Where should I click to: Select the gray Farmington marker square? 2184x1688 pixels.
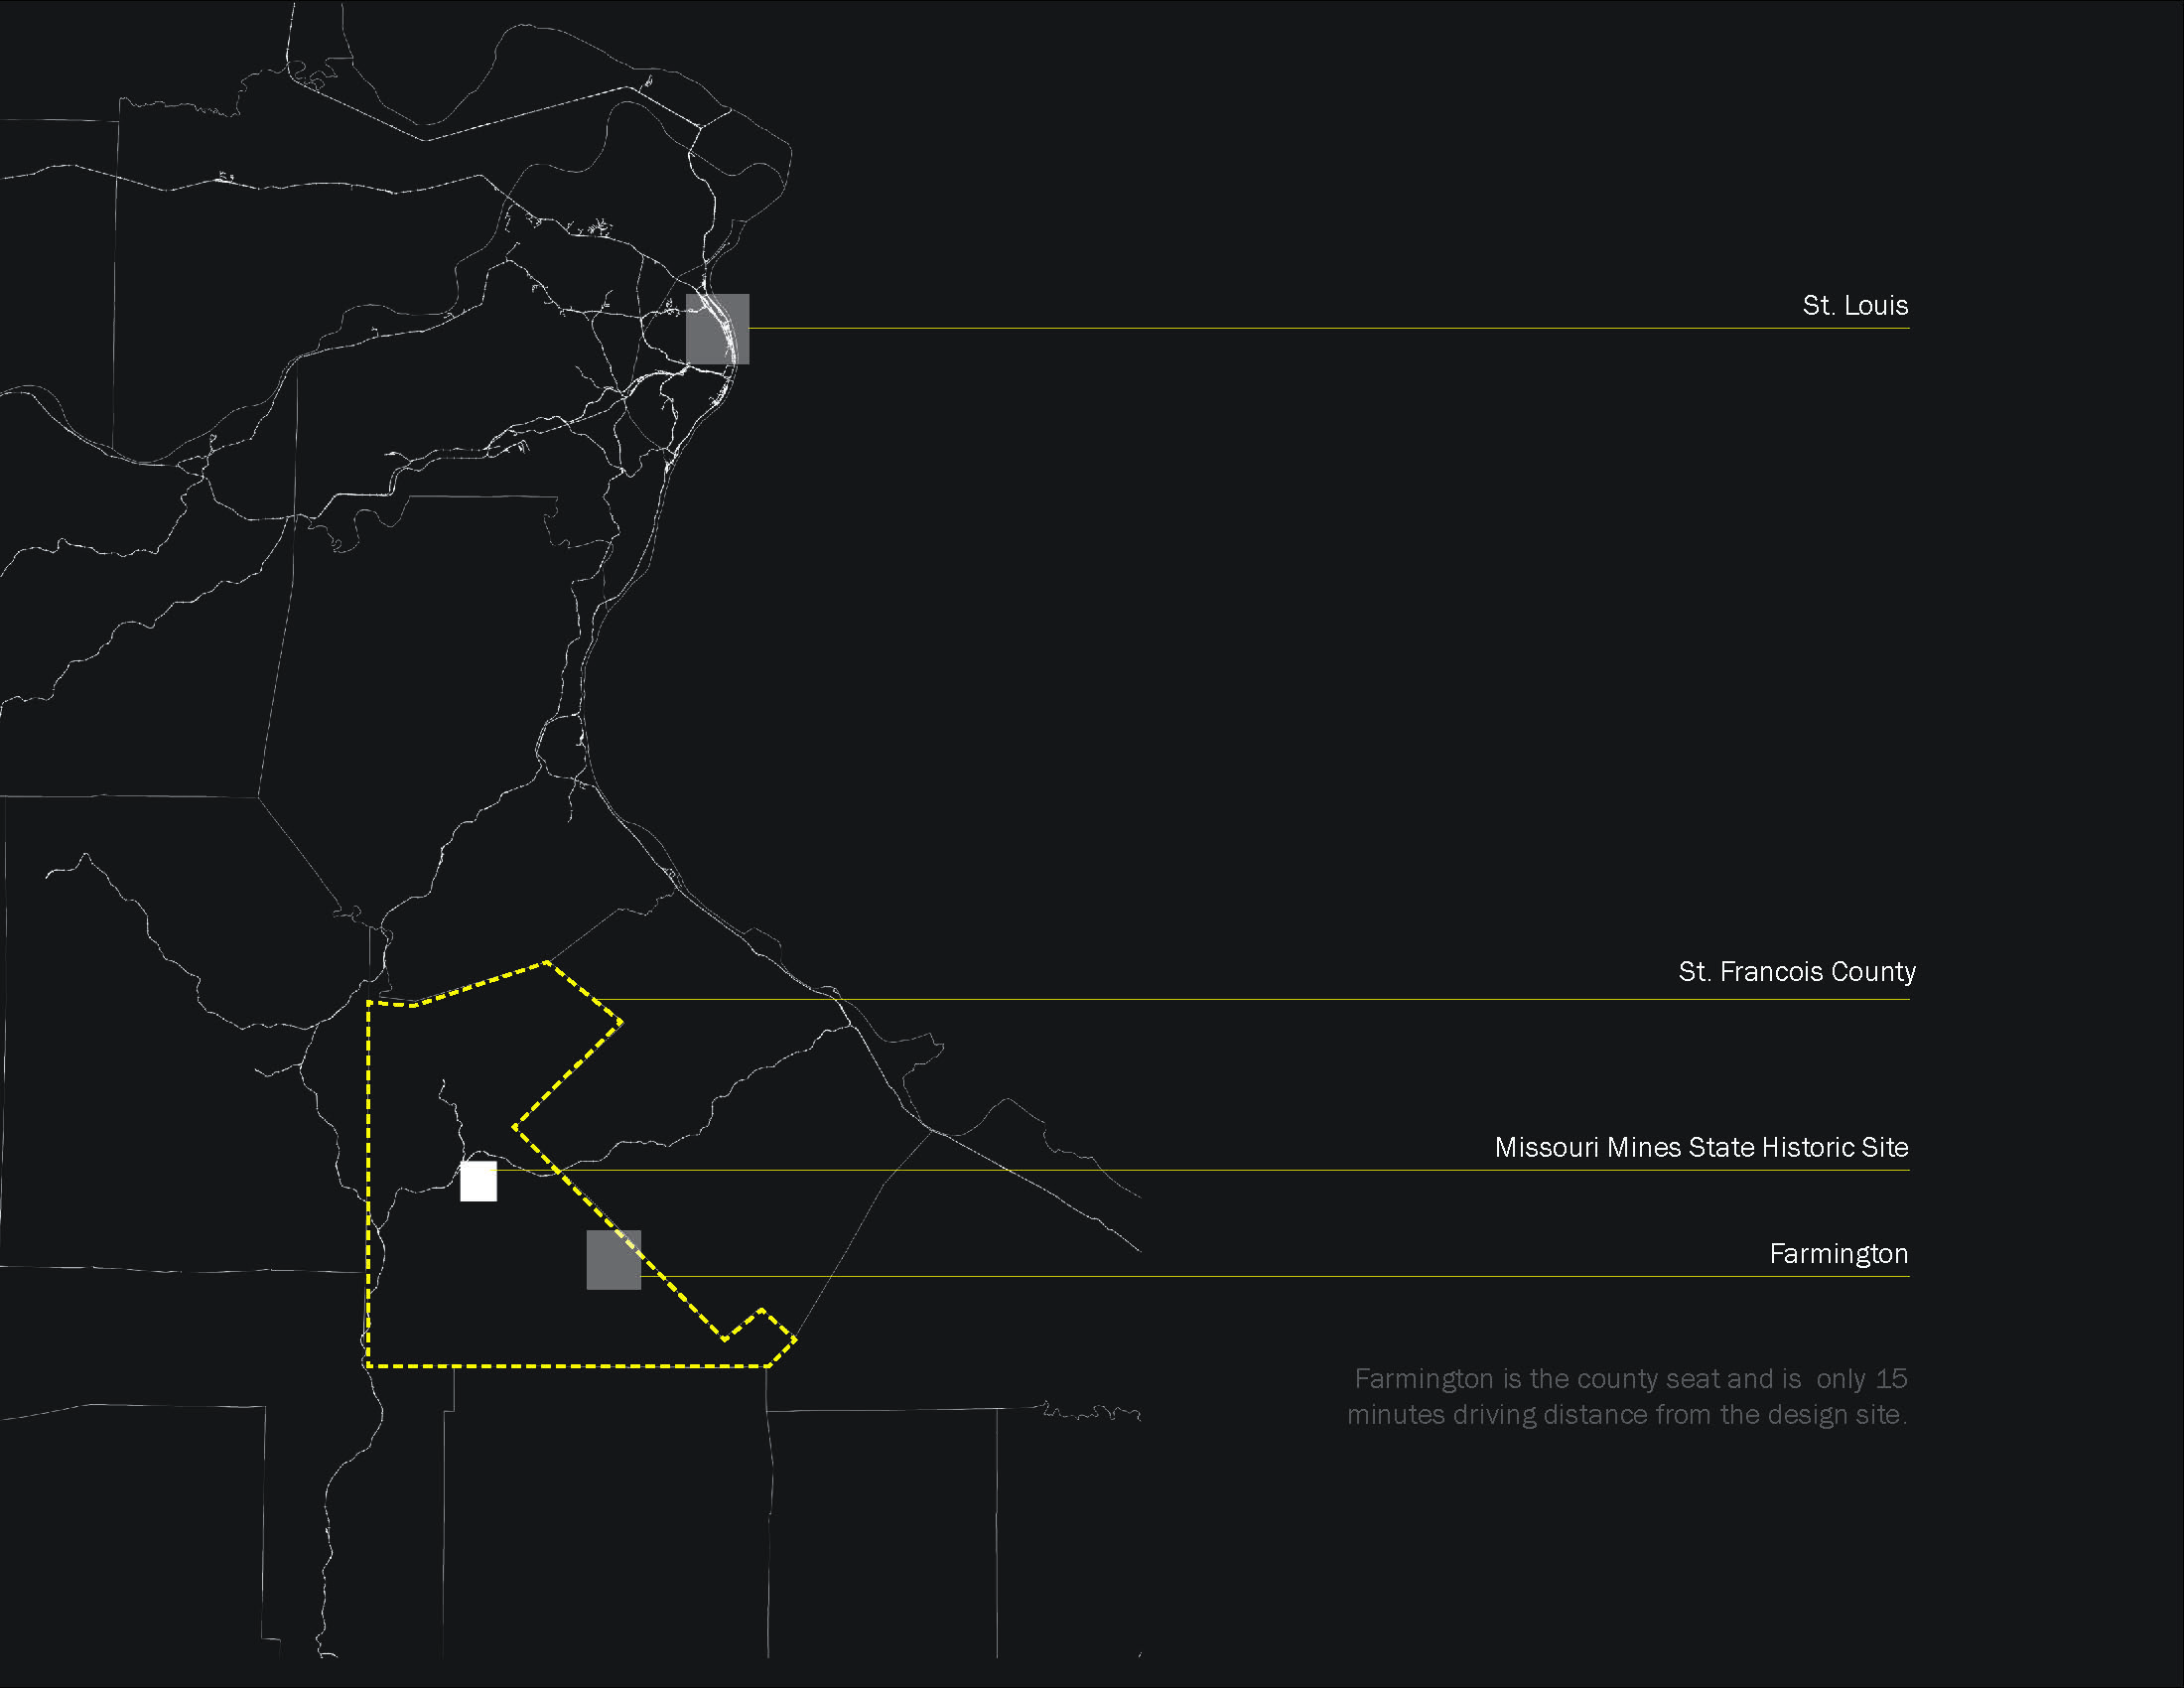click(x=613, y=1260)
